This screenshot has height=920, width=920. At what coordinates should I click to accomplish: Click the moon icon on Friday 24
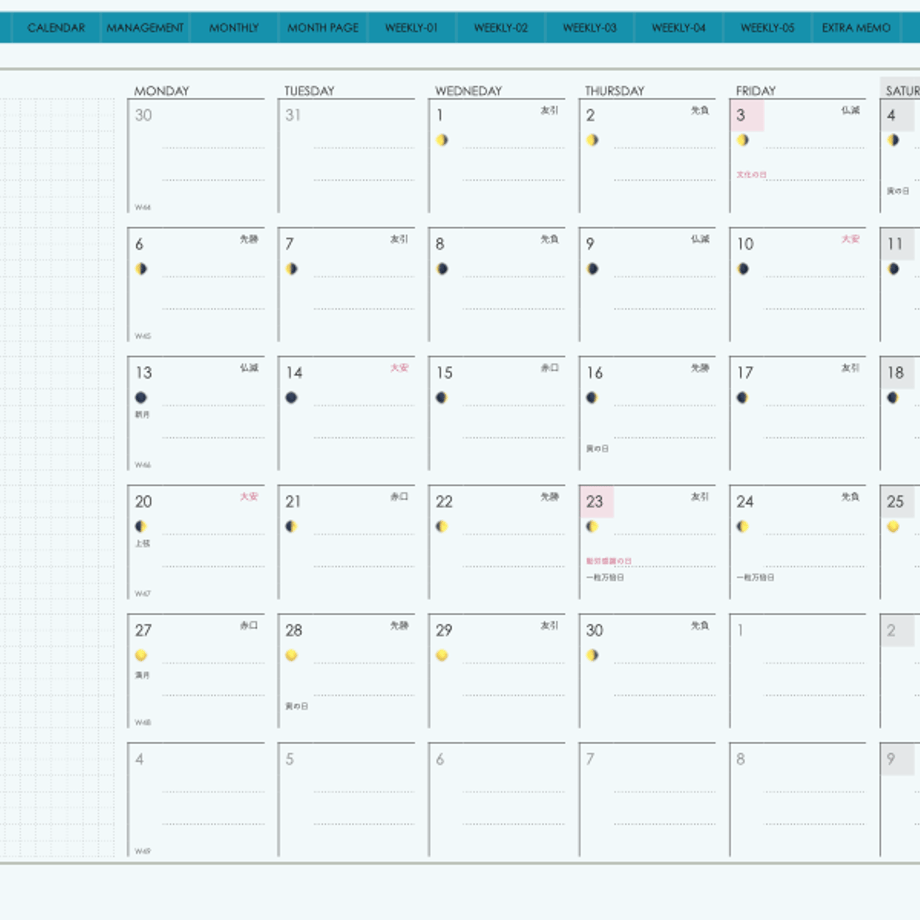coord(742,526)
